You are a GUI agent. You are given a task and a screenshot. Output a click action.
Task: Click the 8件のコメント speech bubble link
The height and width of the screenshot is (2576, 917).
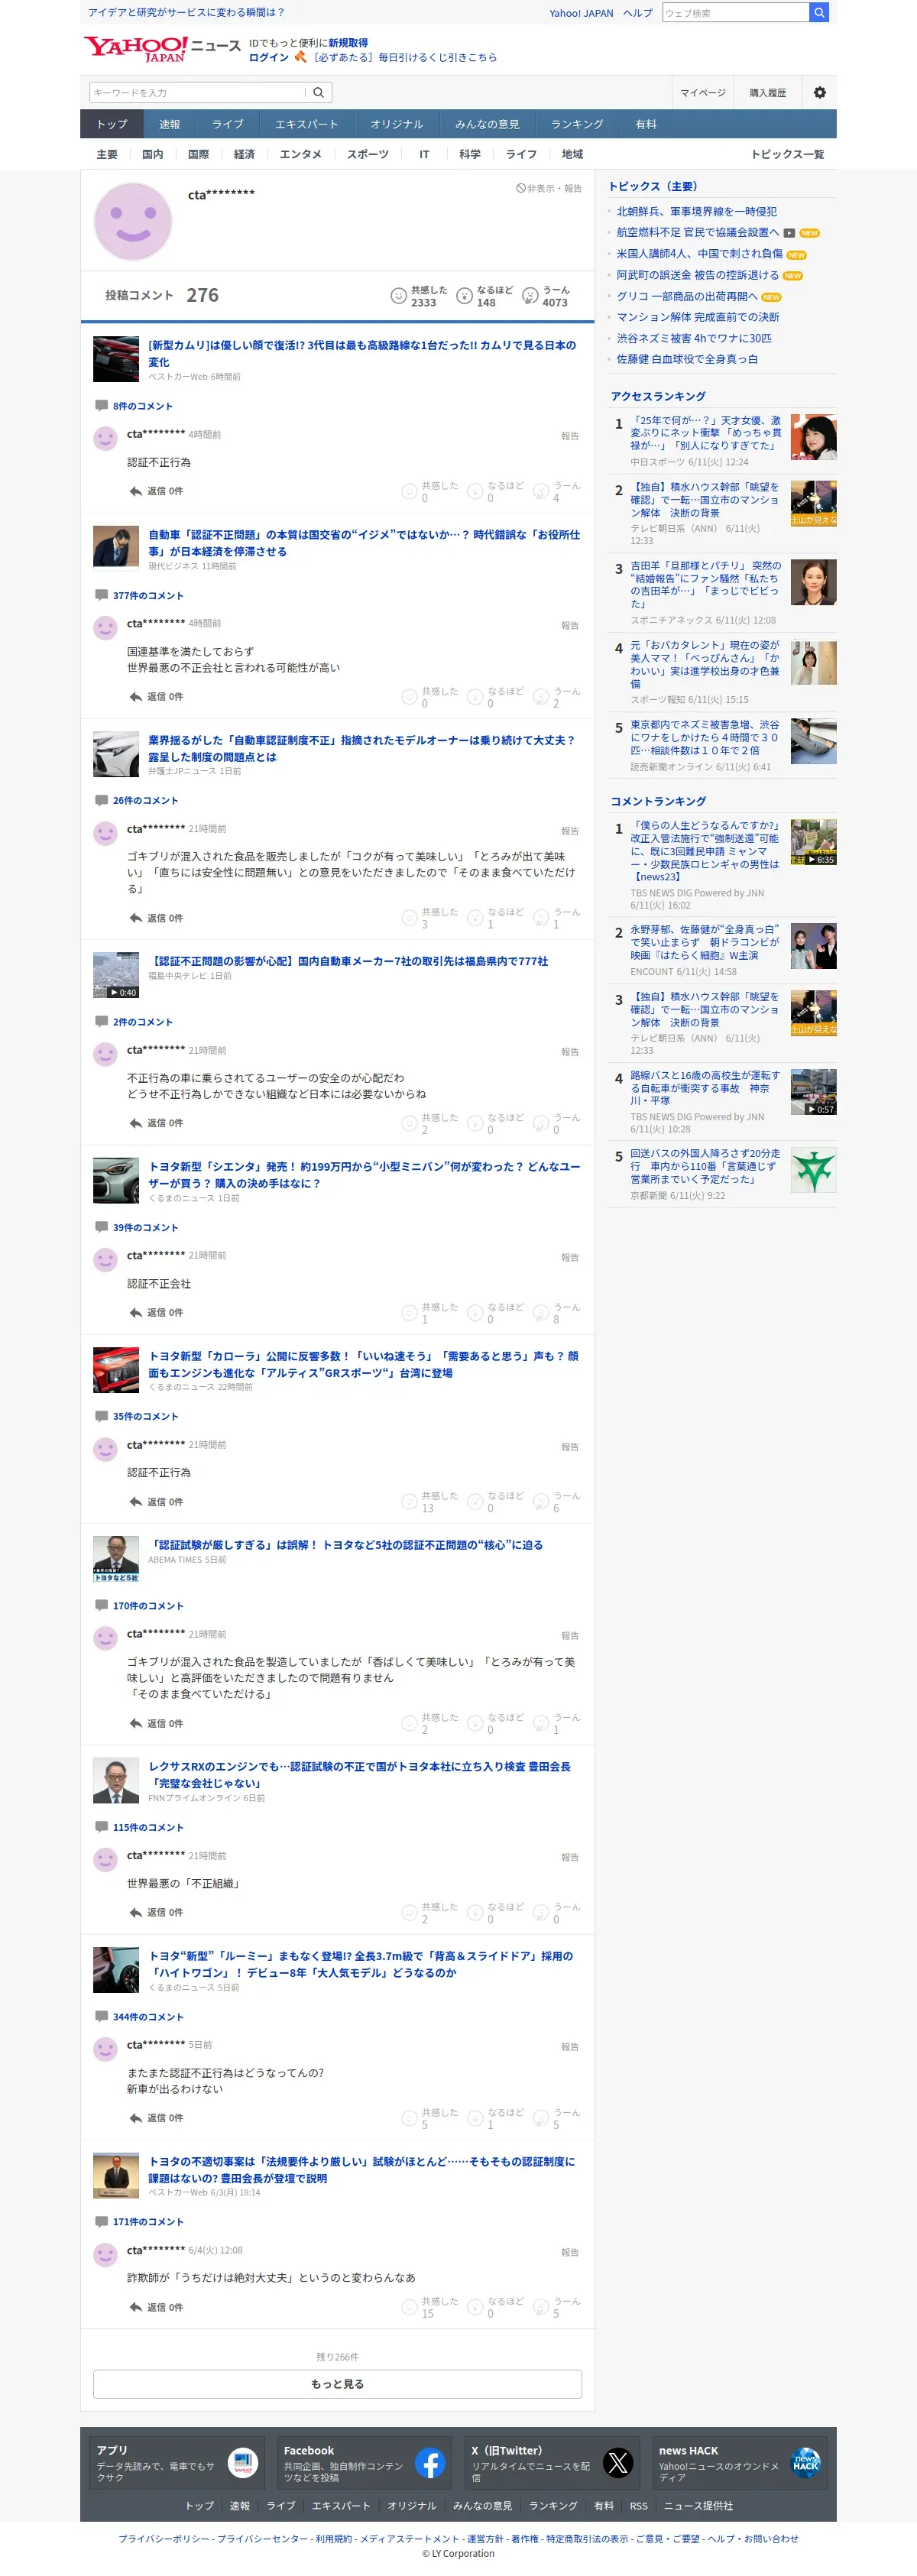(134, 406)
